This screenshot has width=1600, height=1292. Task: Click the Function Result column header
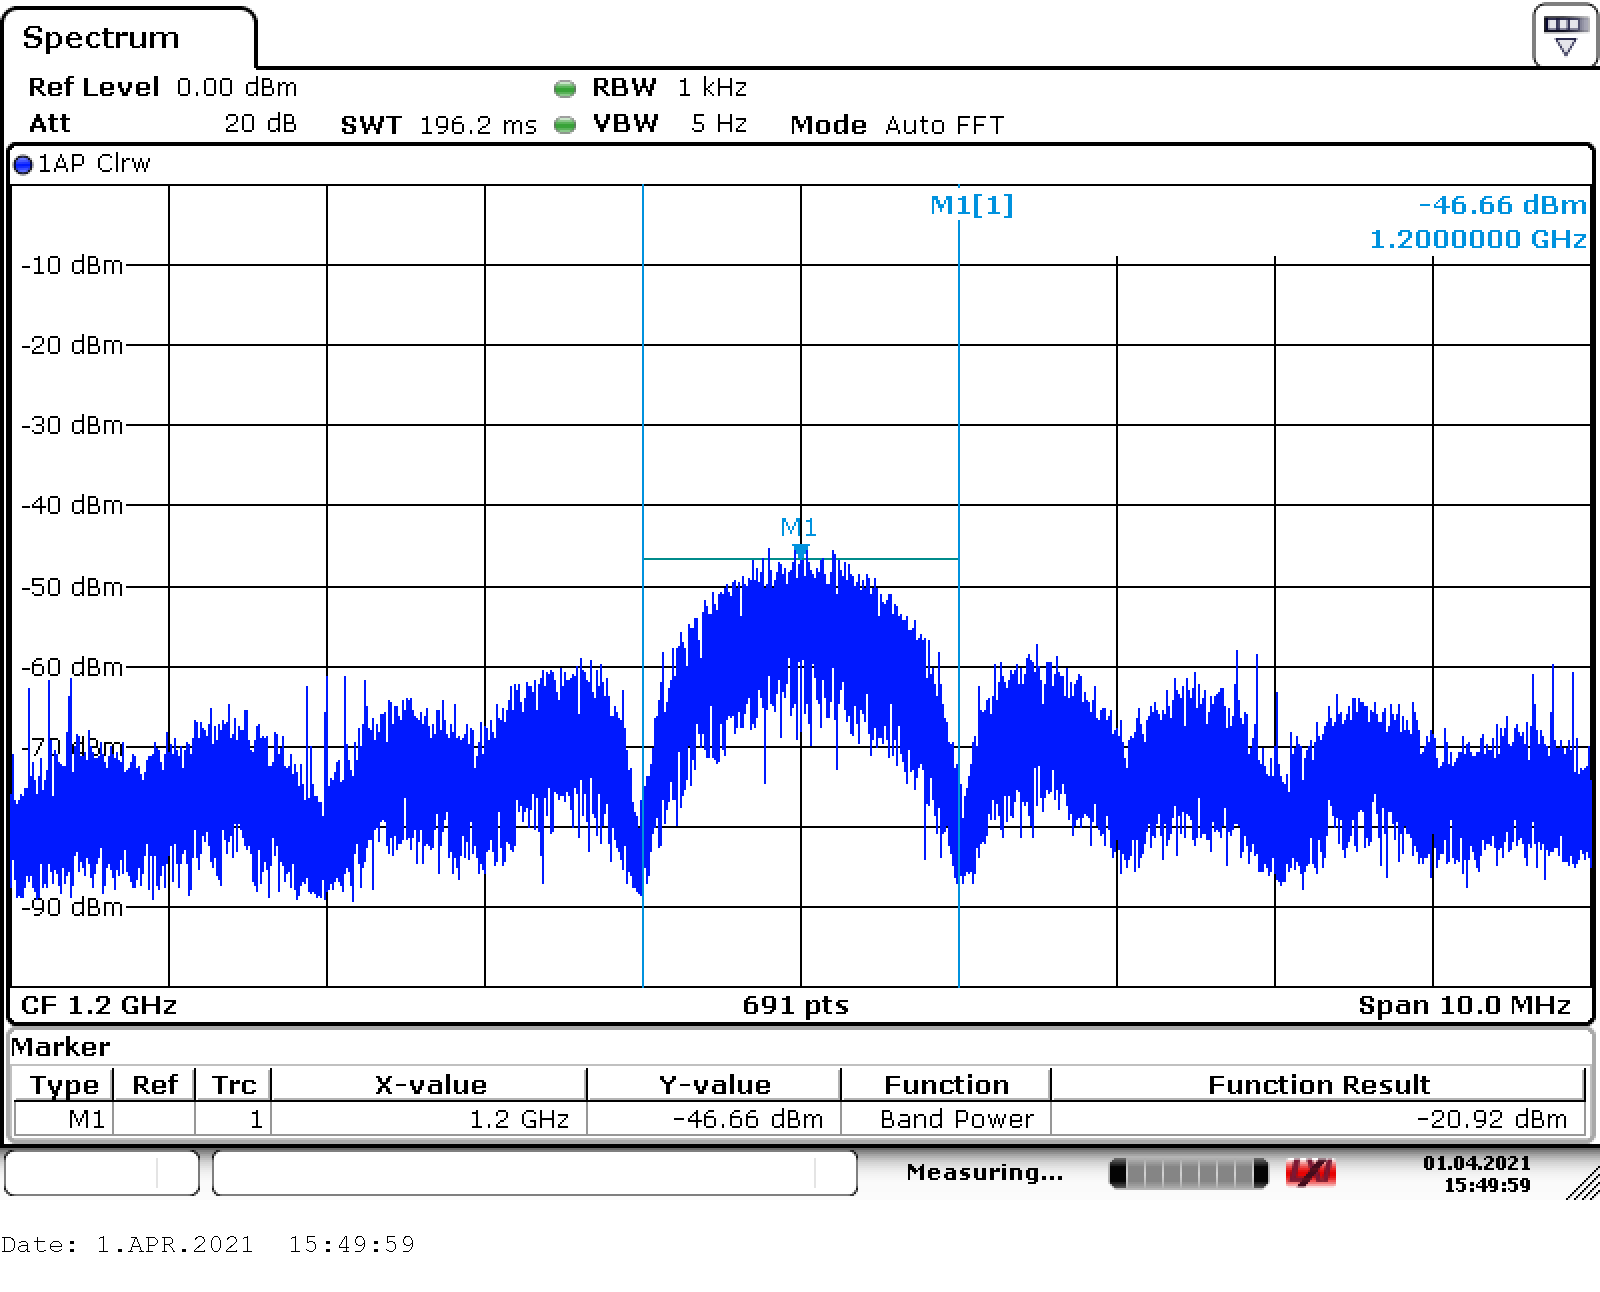[1318, 1085]
